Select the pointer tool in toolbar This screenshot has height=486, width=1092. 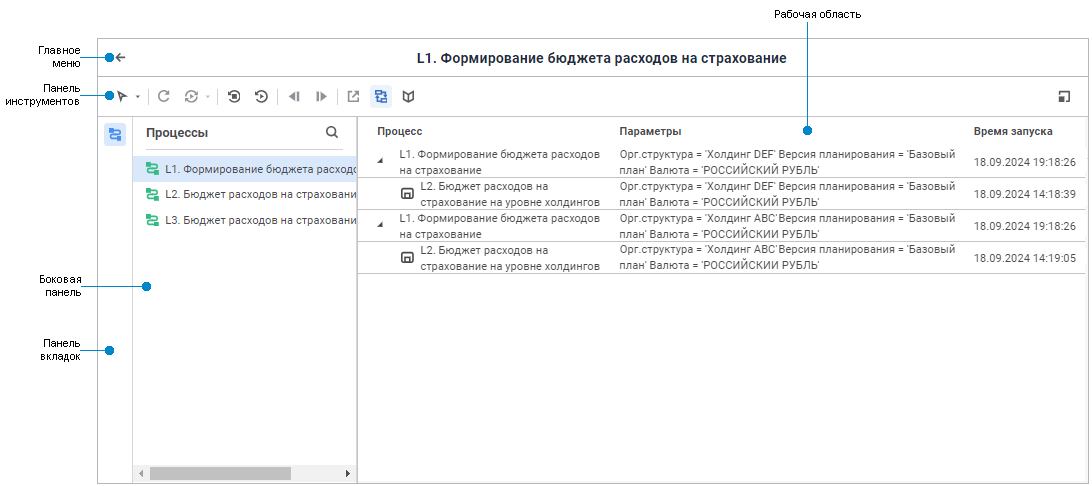(123, 97)
